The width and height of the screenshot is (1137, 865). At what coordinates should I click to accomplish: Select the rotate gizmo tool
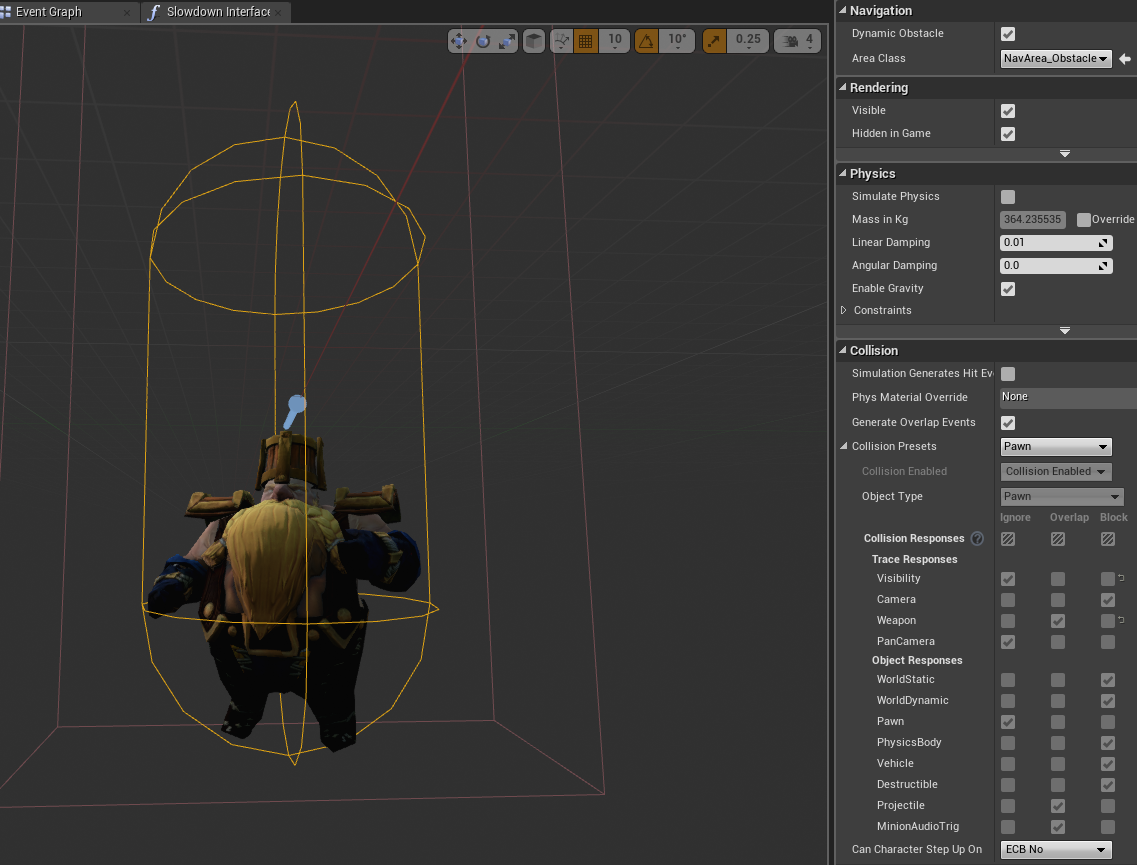[x=483, y=41]
